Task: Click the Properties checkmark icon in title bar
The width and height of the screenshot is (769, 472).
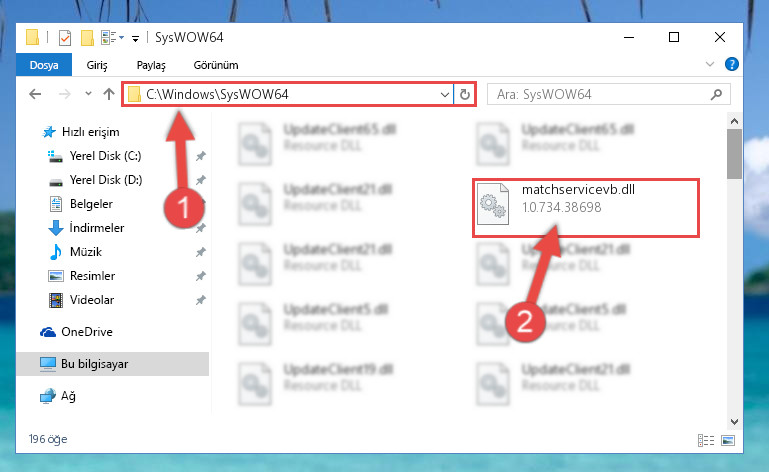Action: point(65,38)
